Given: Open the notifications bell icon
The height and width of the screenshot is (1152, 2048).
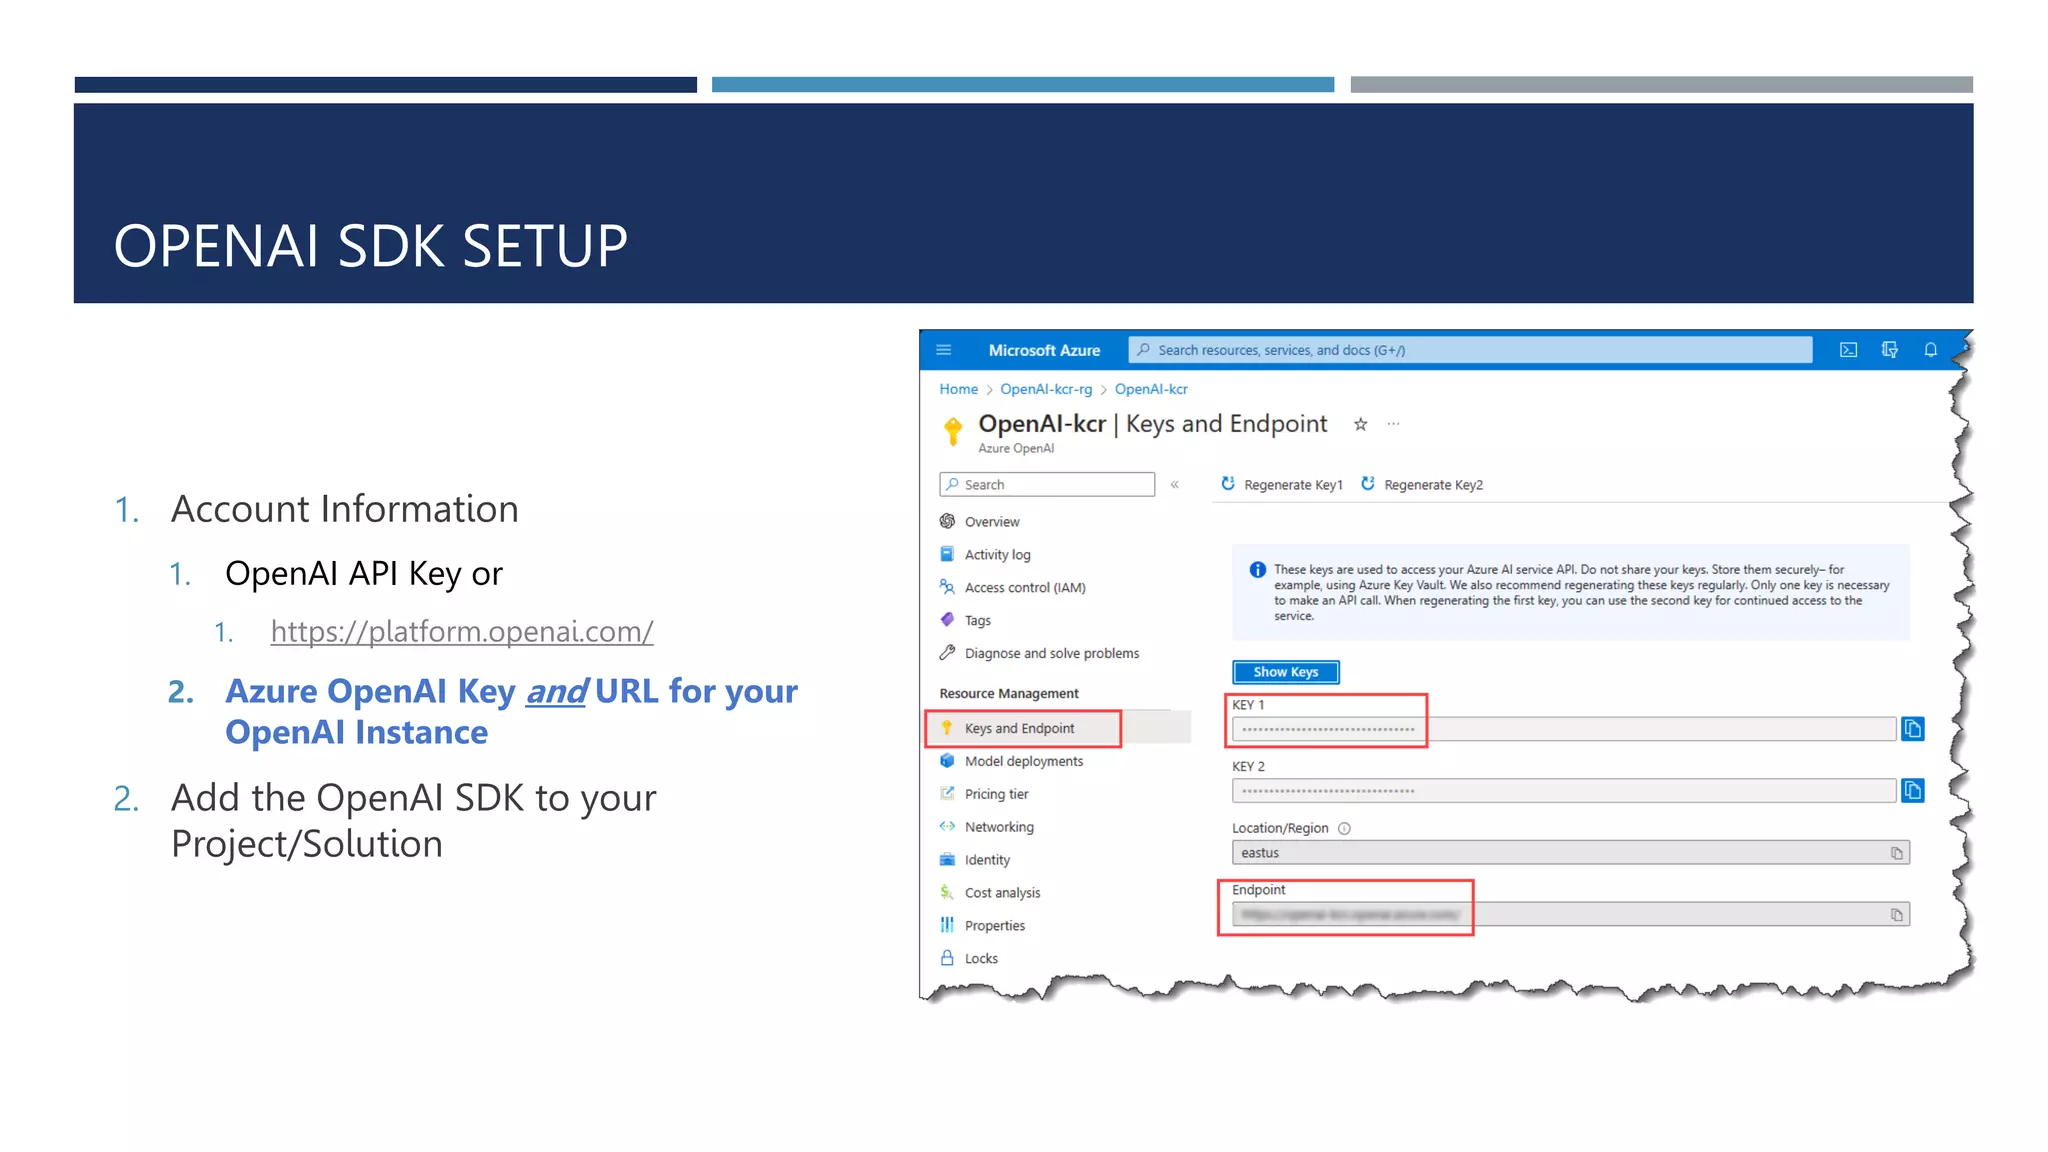Looking at the screenshot, I should pos(1930,350).
